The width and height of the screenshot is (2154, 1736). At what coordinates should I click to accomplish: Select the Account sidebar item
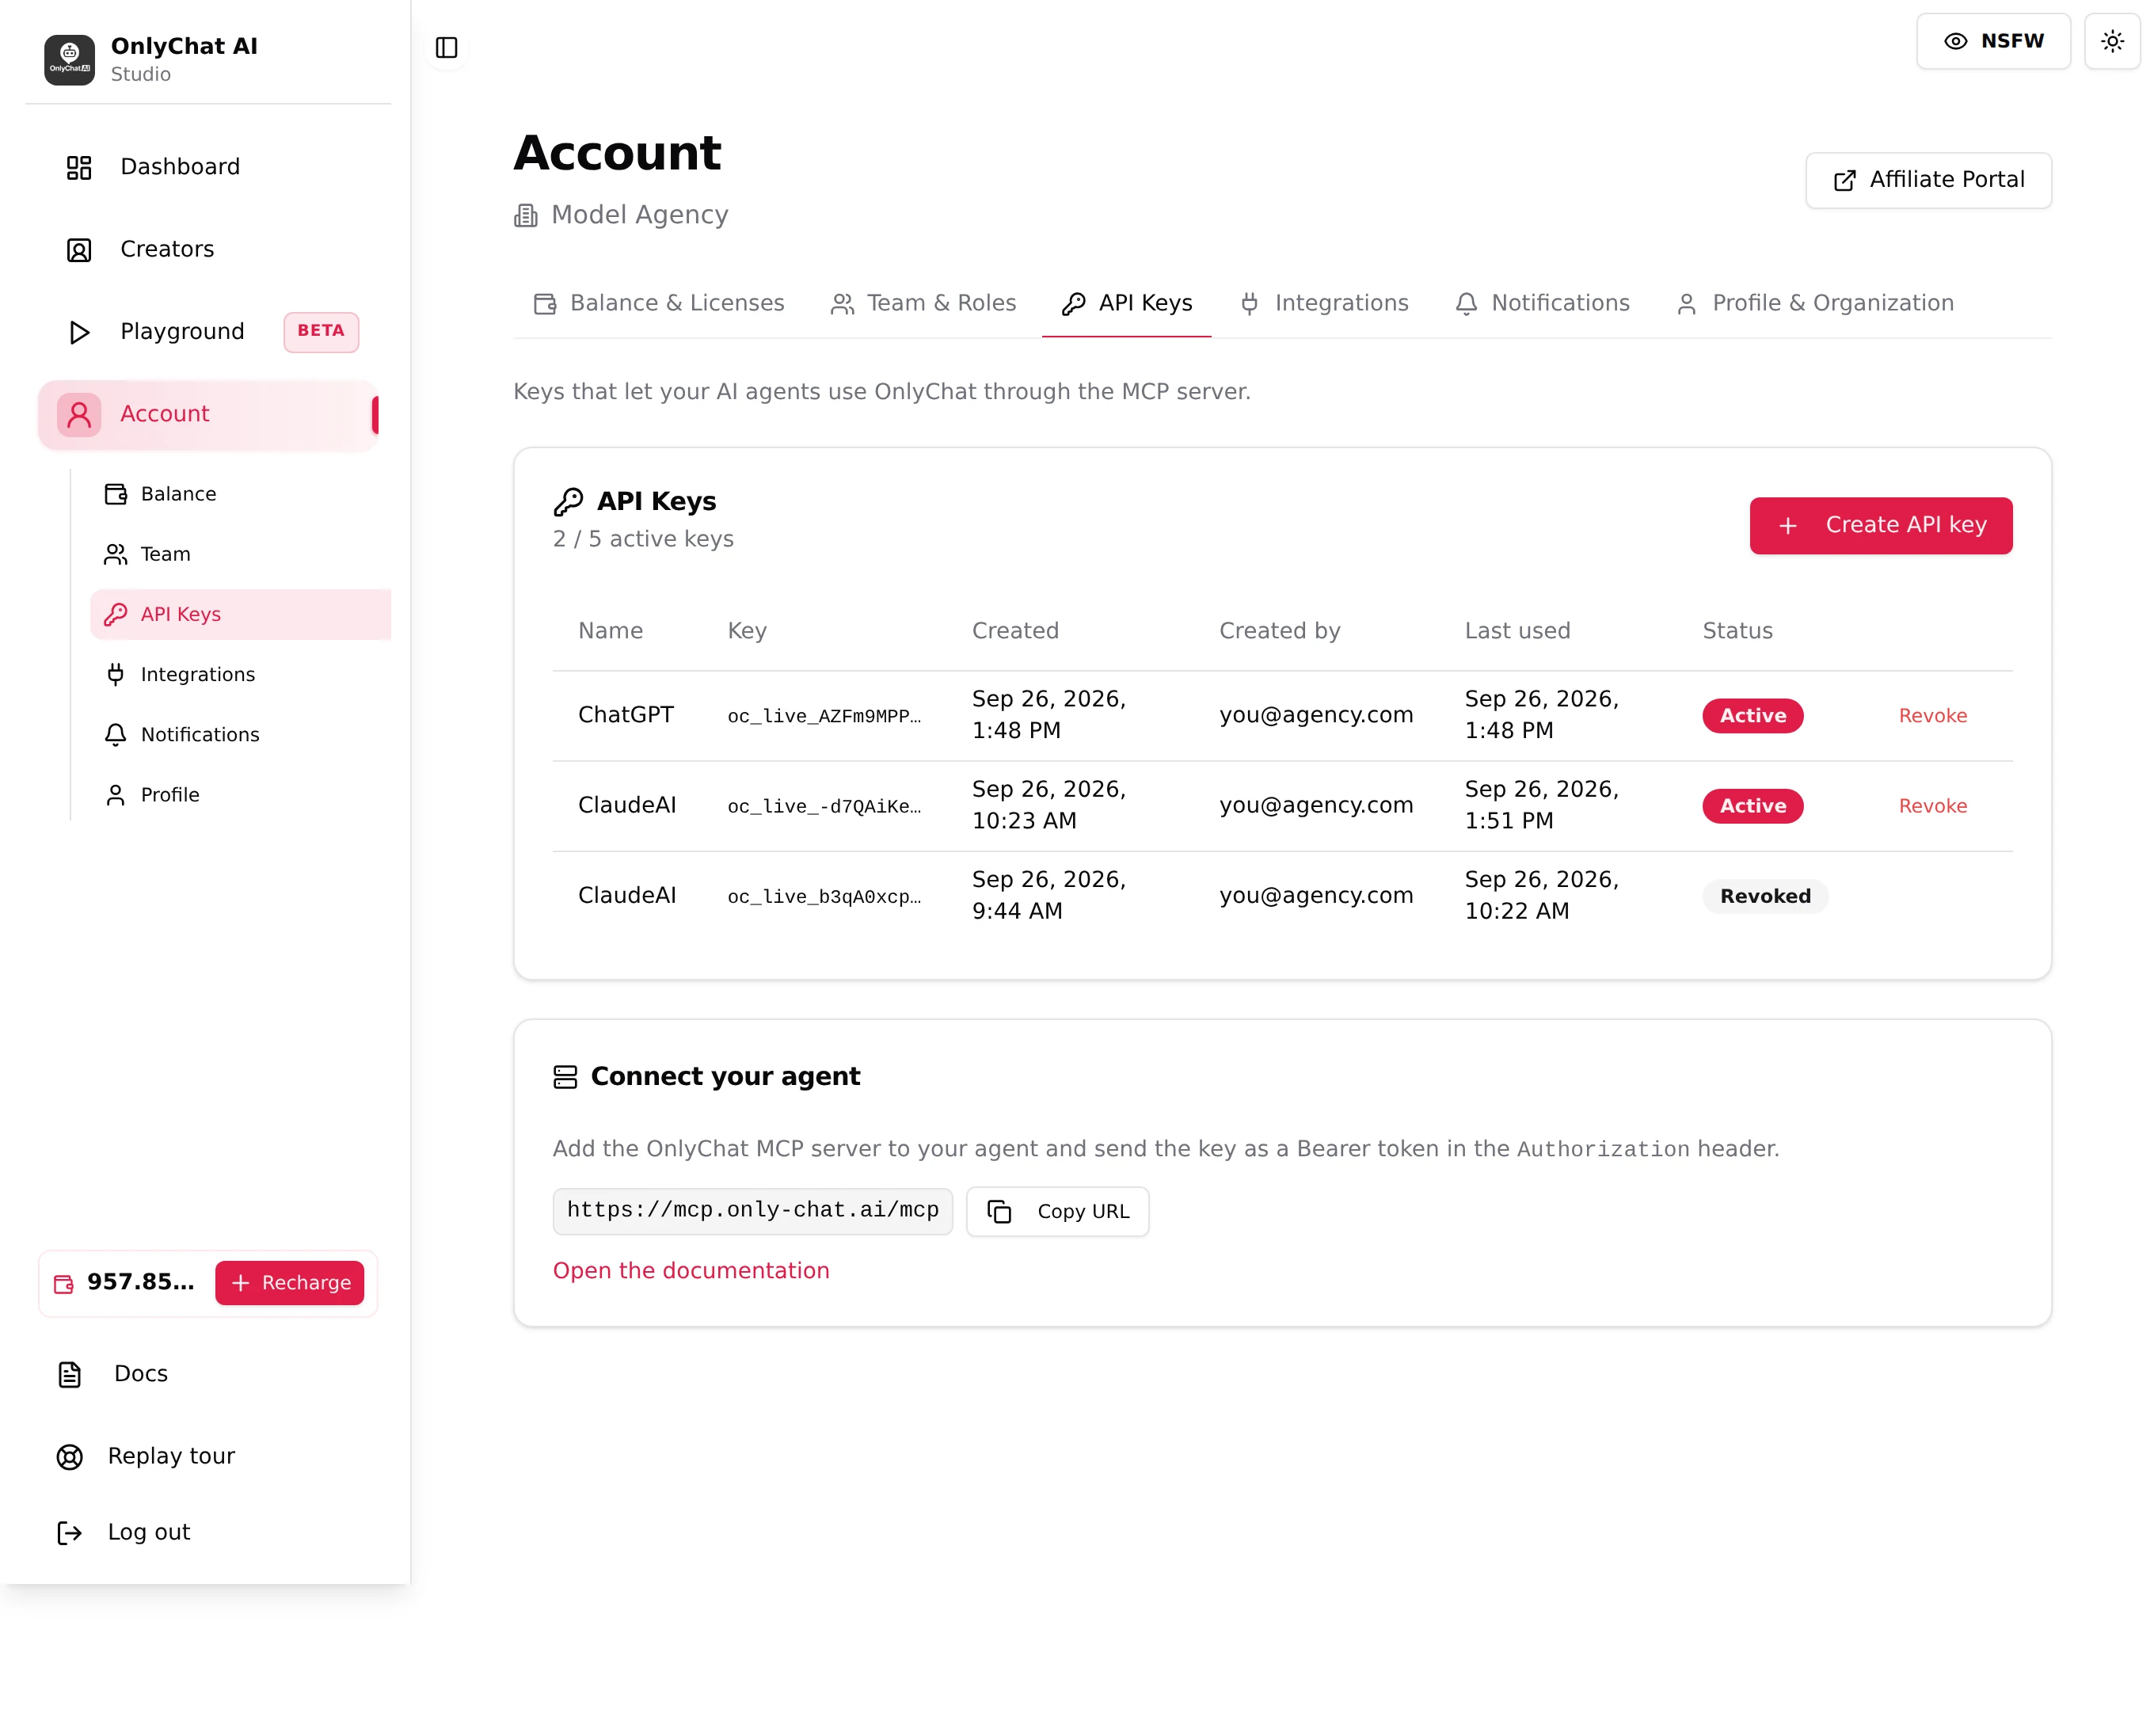tap(208, 414)
